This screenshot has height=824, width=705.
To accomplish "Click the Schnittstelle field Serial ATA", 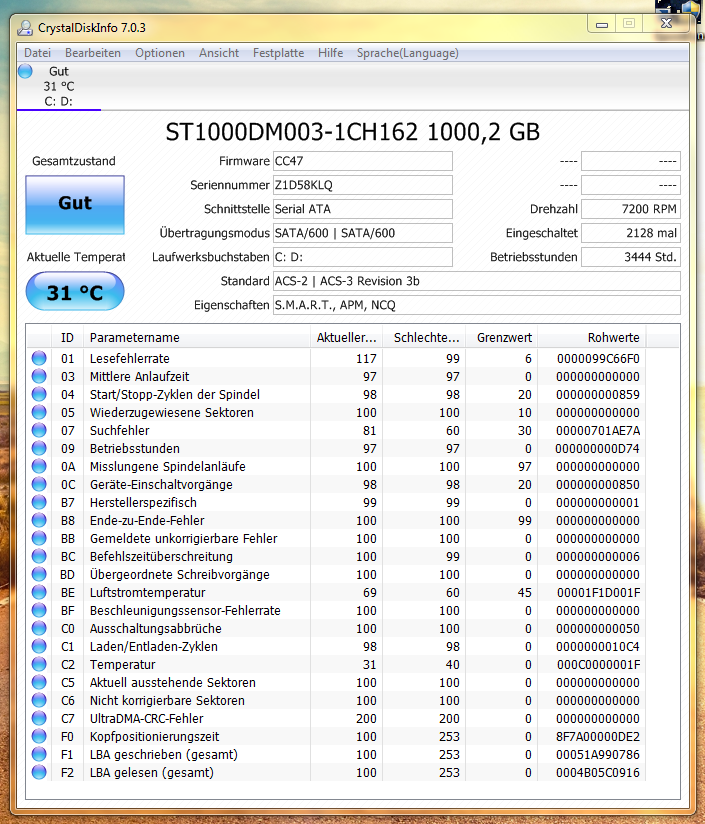I will coord(362,209).
